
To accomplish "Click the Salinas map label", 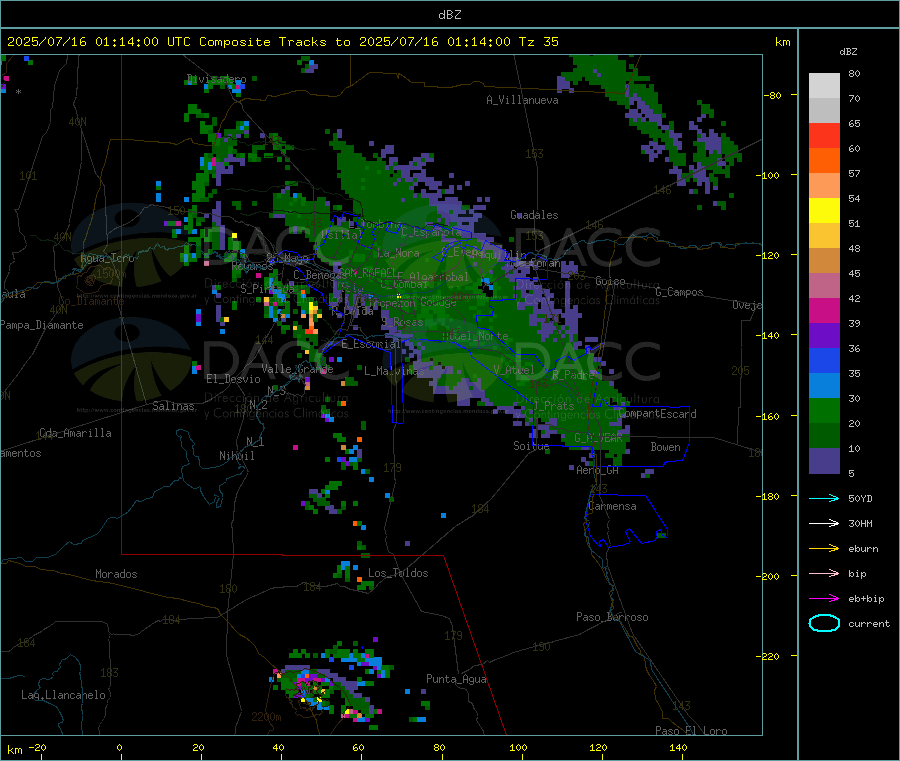I will [173, 406].
